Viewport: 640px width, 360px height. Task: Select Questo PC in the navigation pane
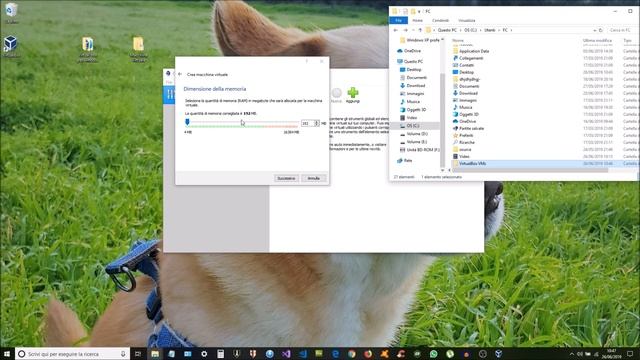413,61
